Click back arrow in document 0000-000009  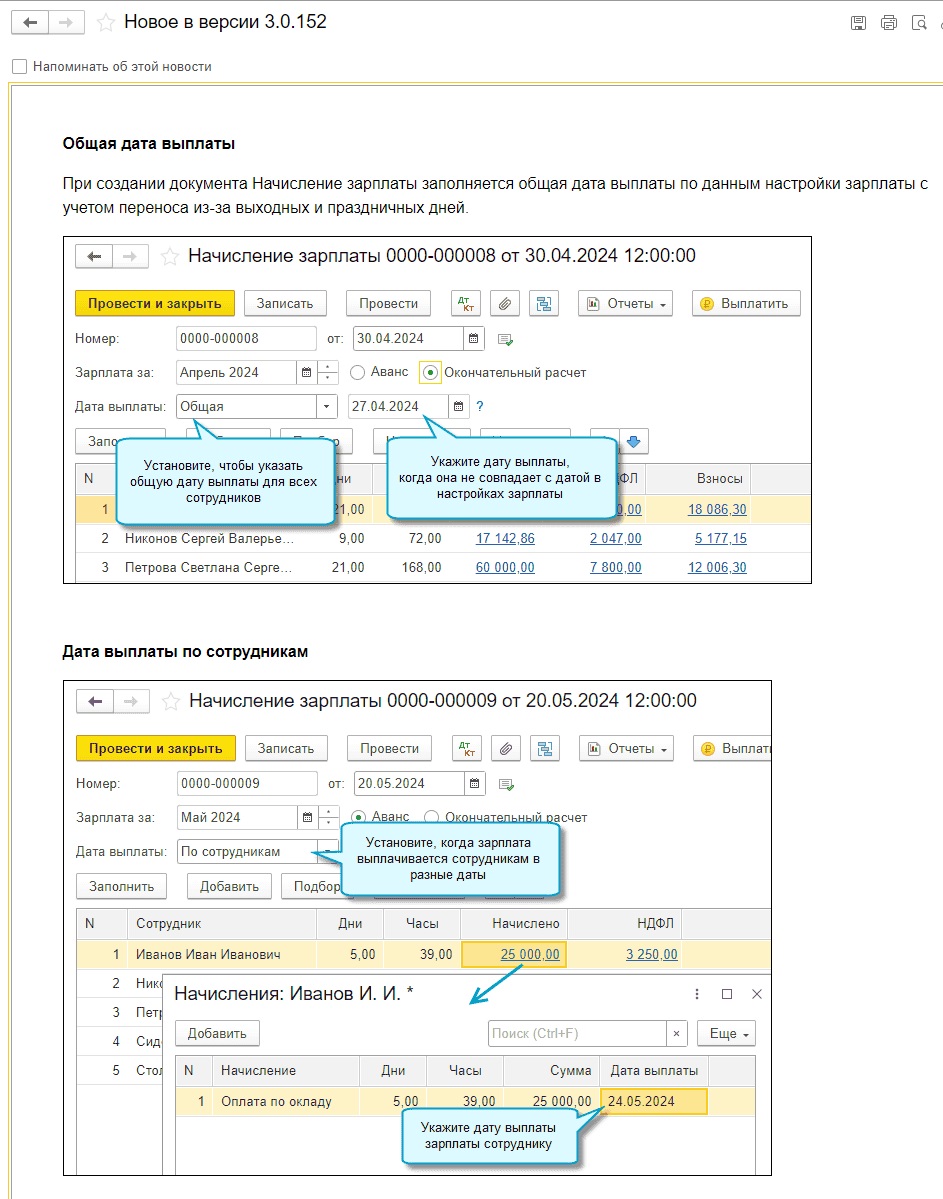tap(95, 701)
